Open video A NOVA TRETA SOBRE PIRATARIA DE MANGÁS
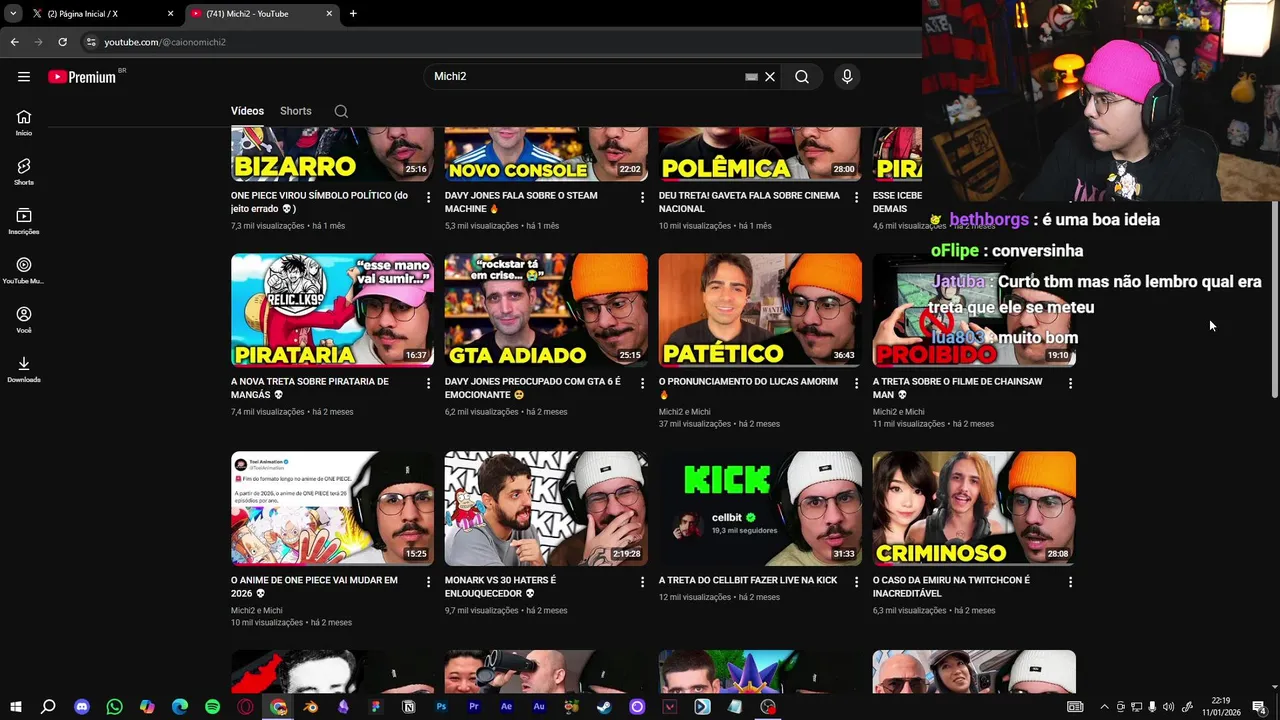Image resolution: width=1280 pixels, height=720 pixels. [x=309, y=388]
